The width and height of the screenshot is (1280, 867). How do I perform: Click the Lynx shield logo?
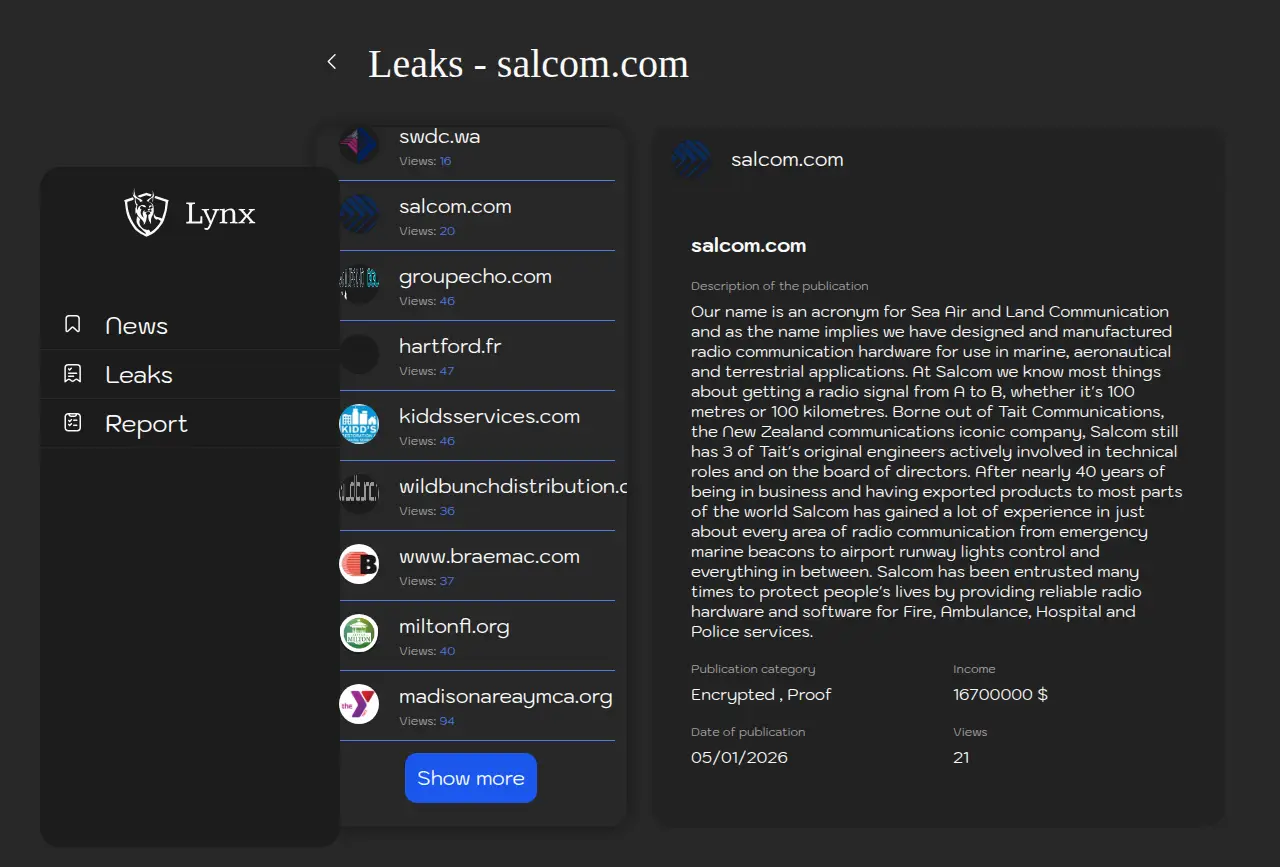point(146,213)
